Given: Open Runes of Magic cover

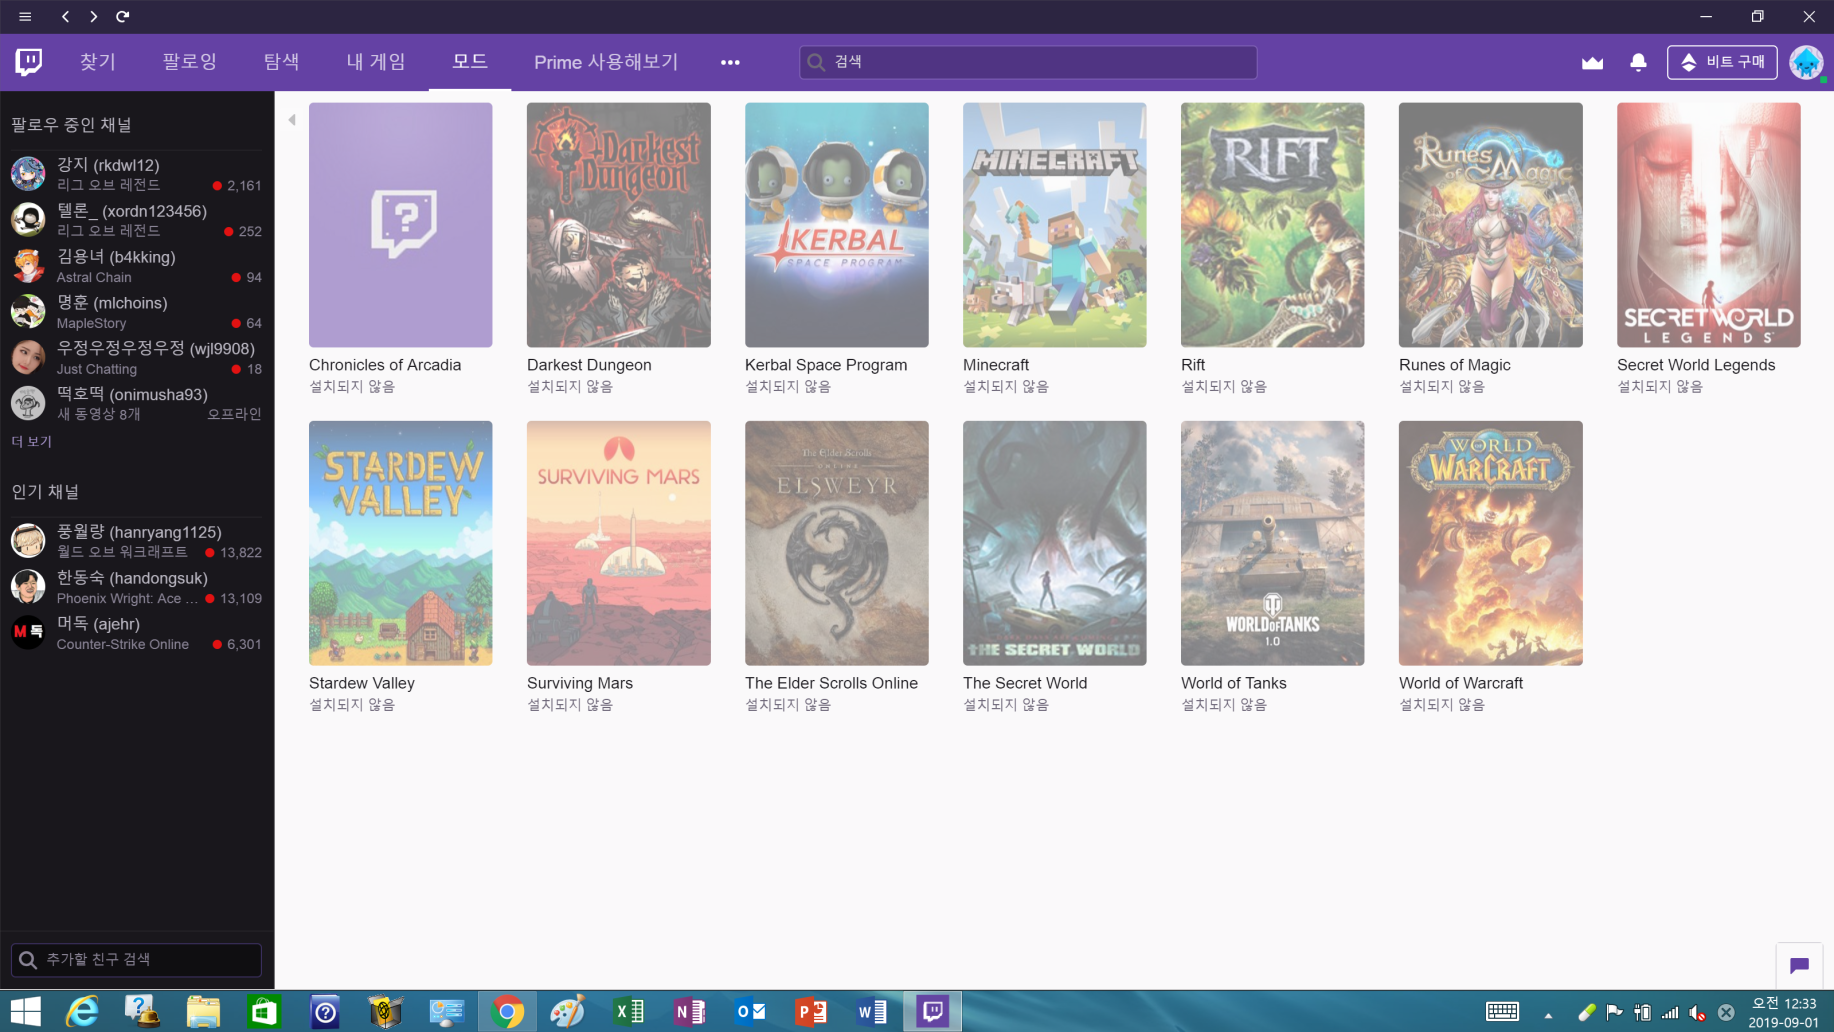Looking at the screenshot, I should point(1490,225).
